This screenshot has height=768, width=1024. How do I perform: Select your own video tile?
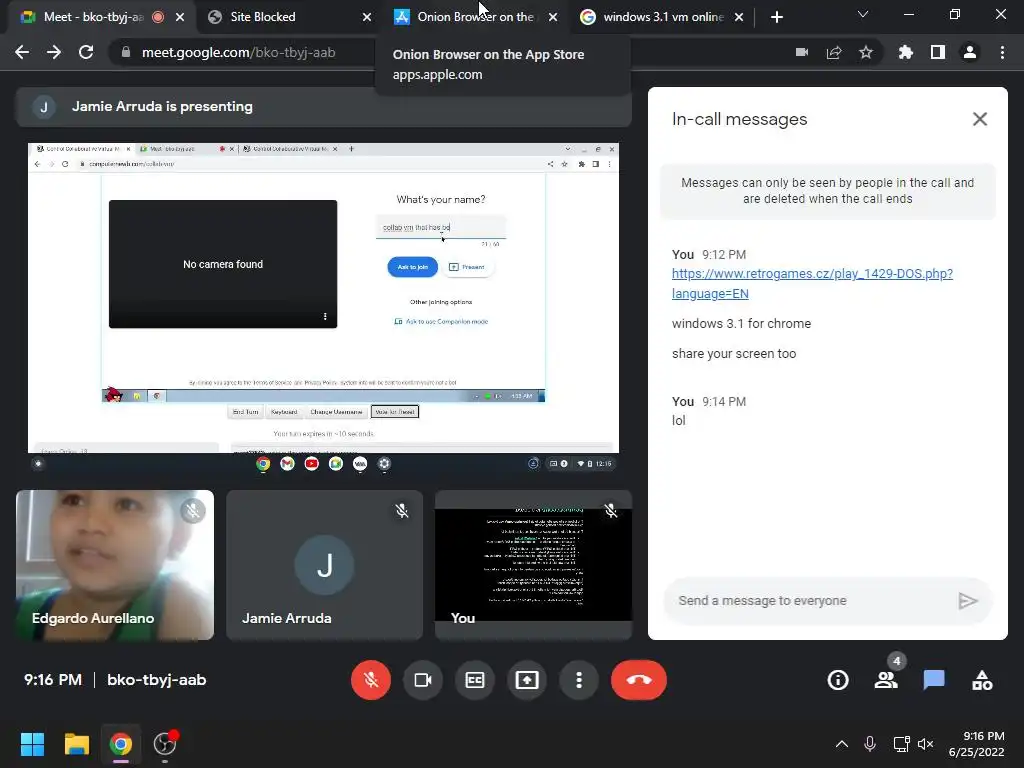[x=534, y=565]
